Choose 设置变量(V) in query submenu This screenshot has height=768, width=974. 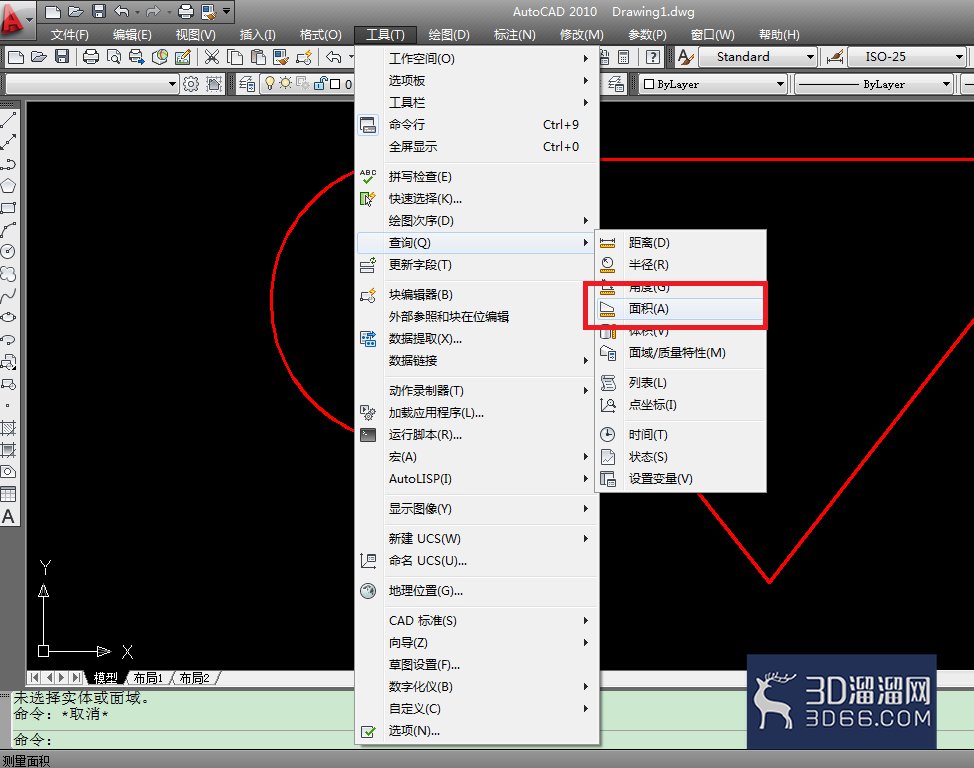681,478
